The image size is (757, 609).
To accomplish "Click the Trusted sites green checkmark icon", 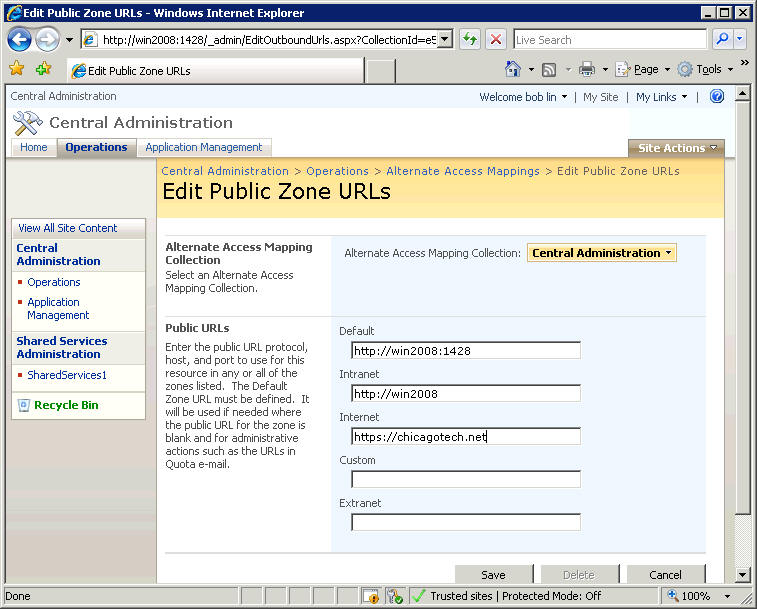I will pos(418,596).
